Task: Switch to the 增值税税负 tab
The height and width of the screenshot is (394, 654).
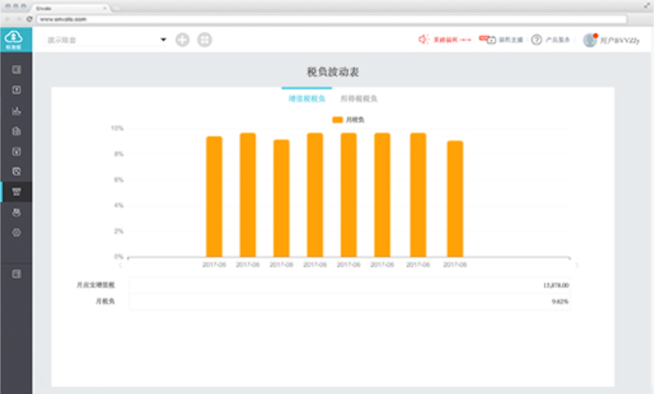Action: coord(307,98)
